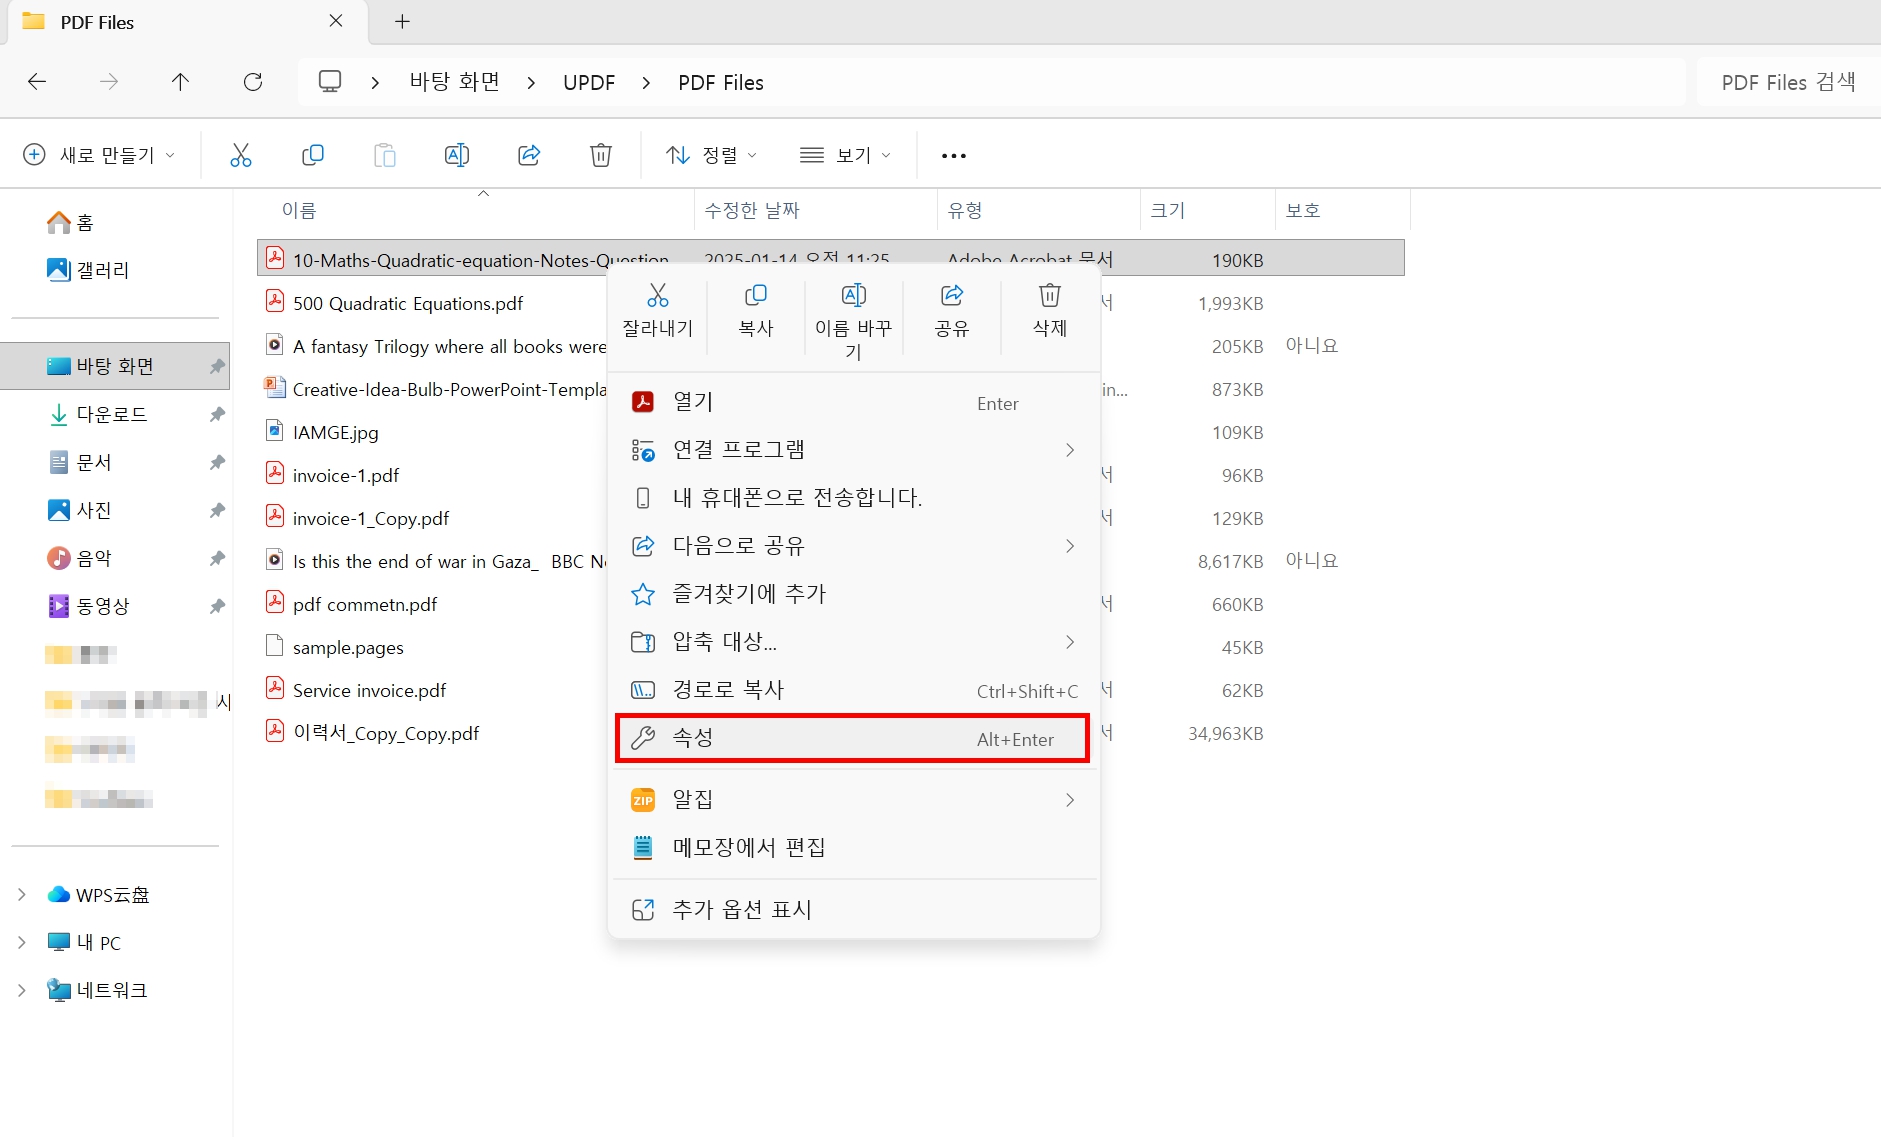Open the 정렬 sort dropdown
Viewport: 1881px width, 1143px height.
[x=710, y=155]
